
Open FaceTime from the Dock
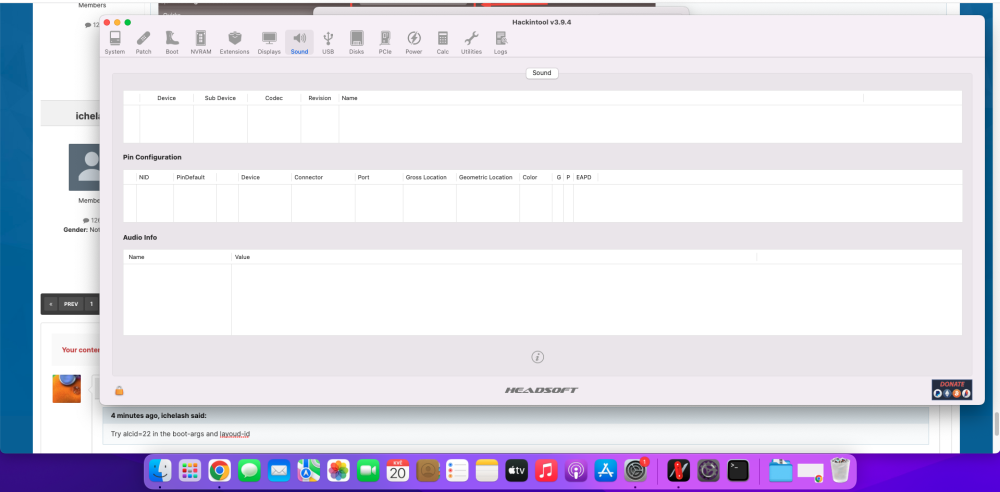[x=368, y=471]
